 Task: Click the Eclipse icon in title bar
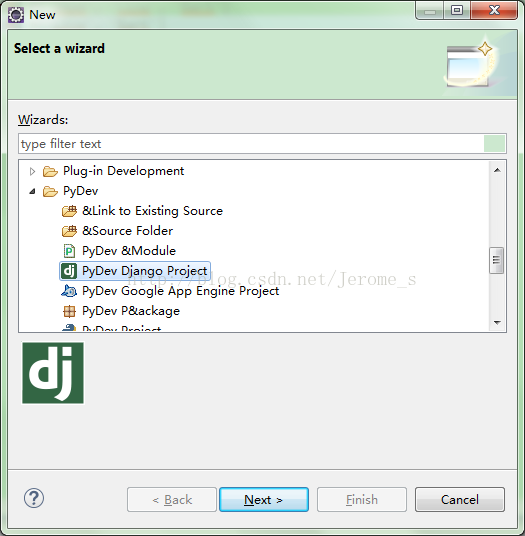click(x=16, y=15)
